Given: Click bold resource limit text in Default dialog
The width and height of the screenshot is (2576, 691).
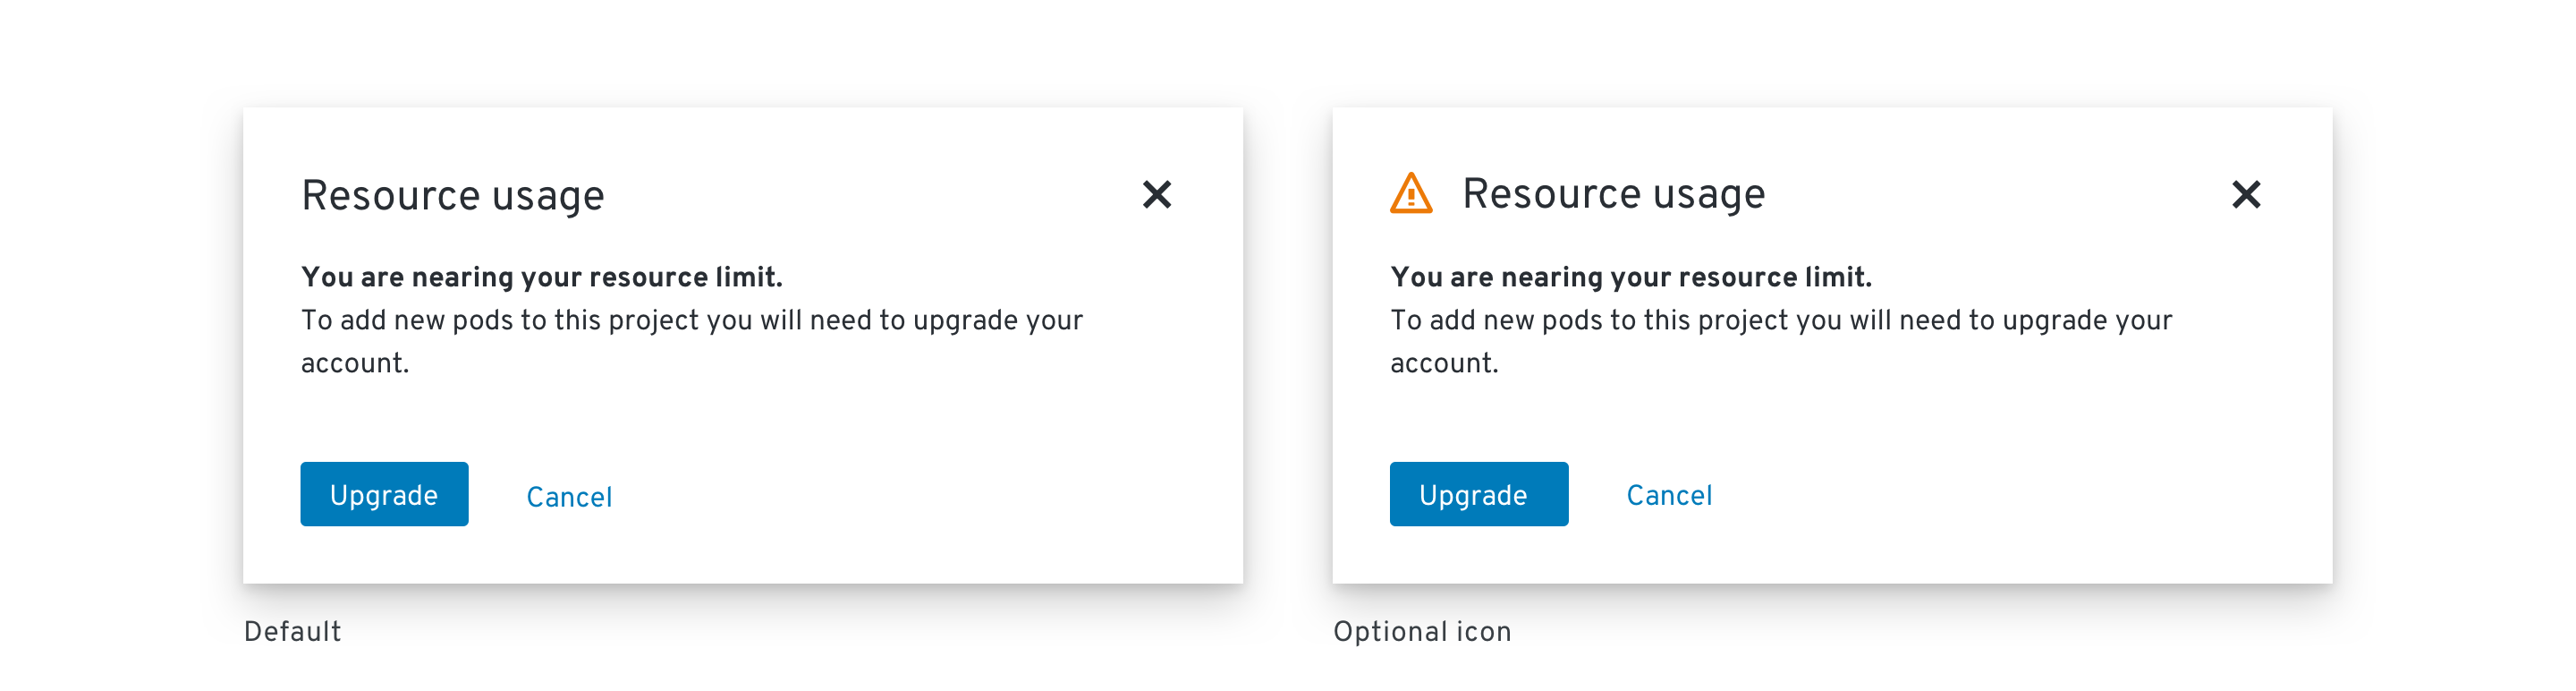Looking at the screenshot, I should tap(542, 277).
